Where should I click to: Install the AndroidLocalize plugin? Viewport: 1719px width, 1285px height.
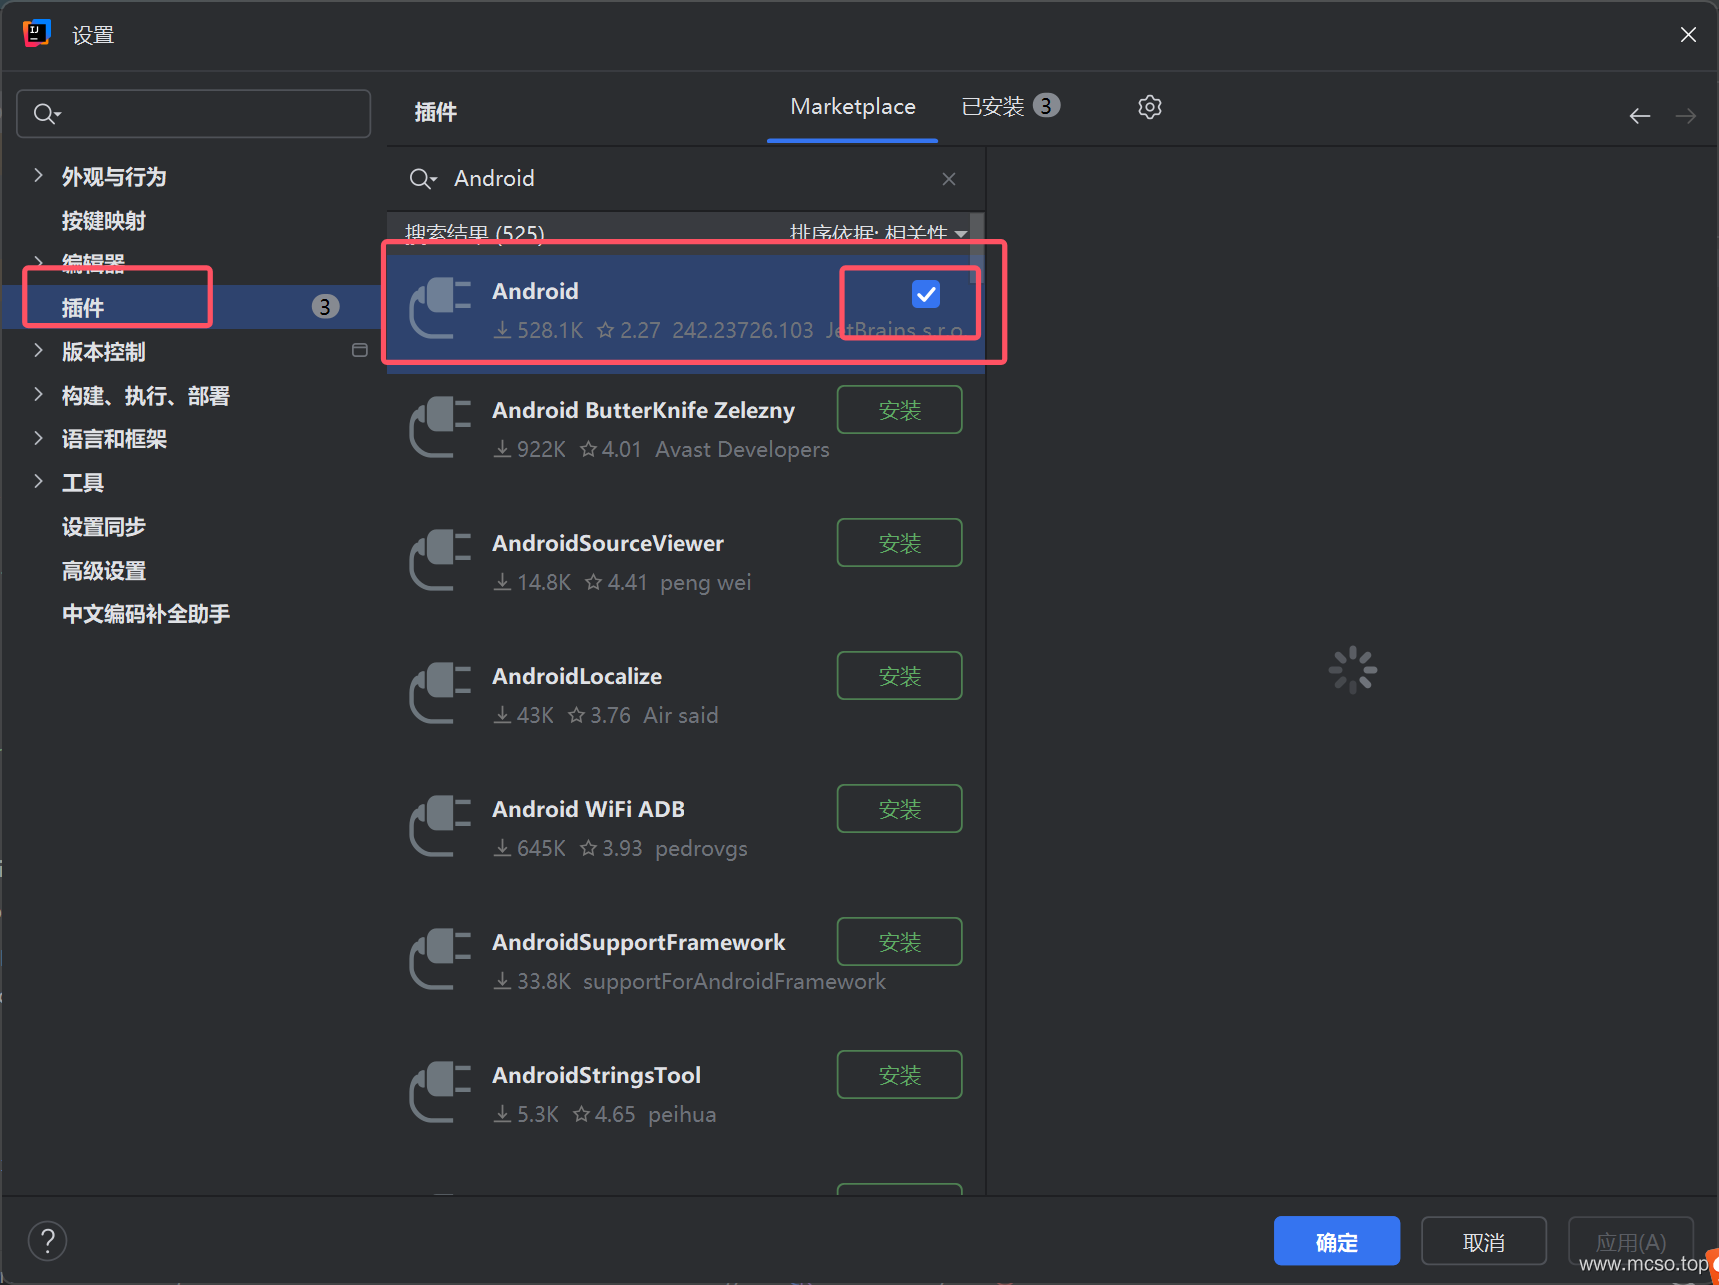pyautogui.click(x=899, y=676)
